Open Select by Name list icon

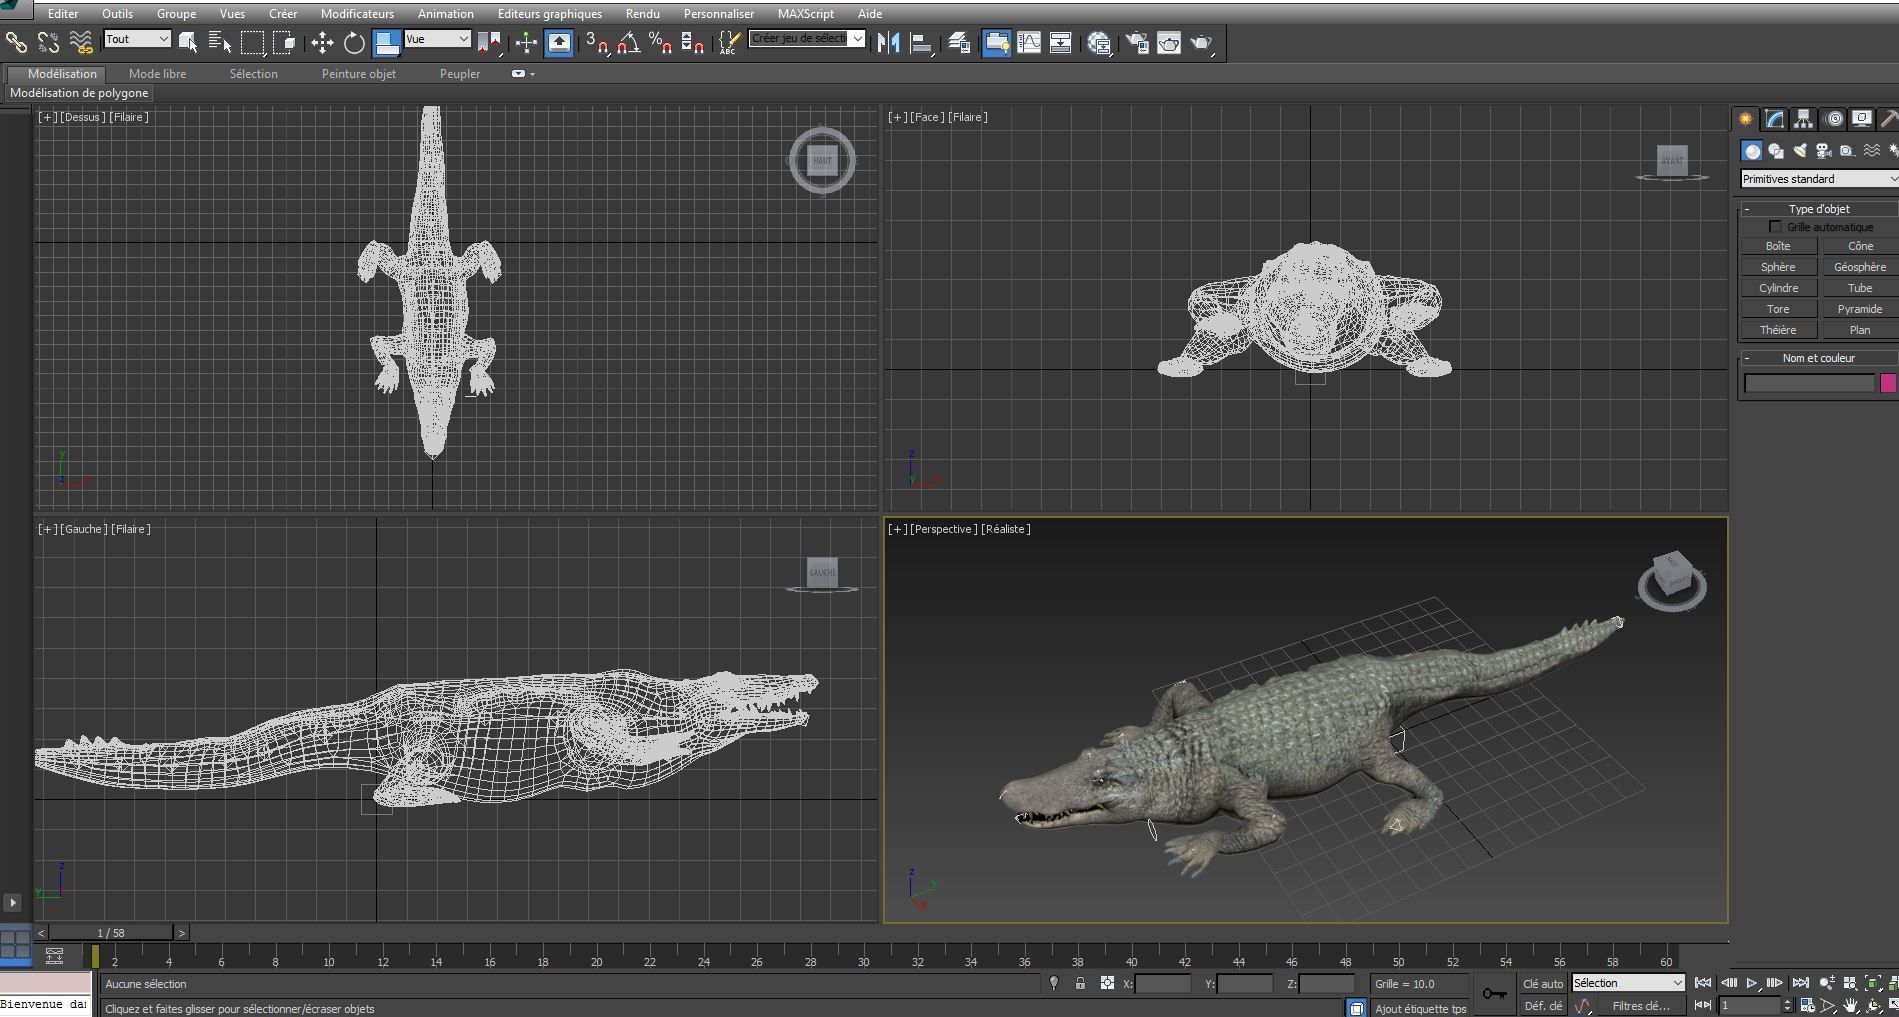(x=220, y=42)
